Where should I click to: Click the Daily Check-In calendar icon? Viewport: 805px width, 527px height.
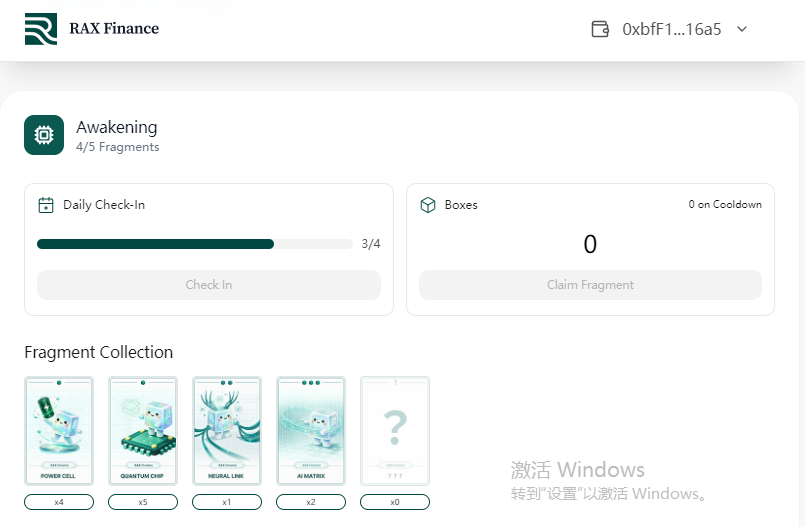46,205
